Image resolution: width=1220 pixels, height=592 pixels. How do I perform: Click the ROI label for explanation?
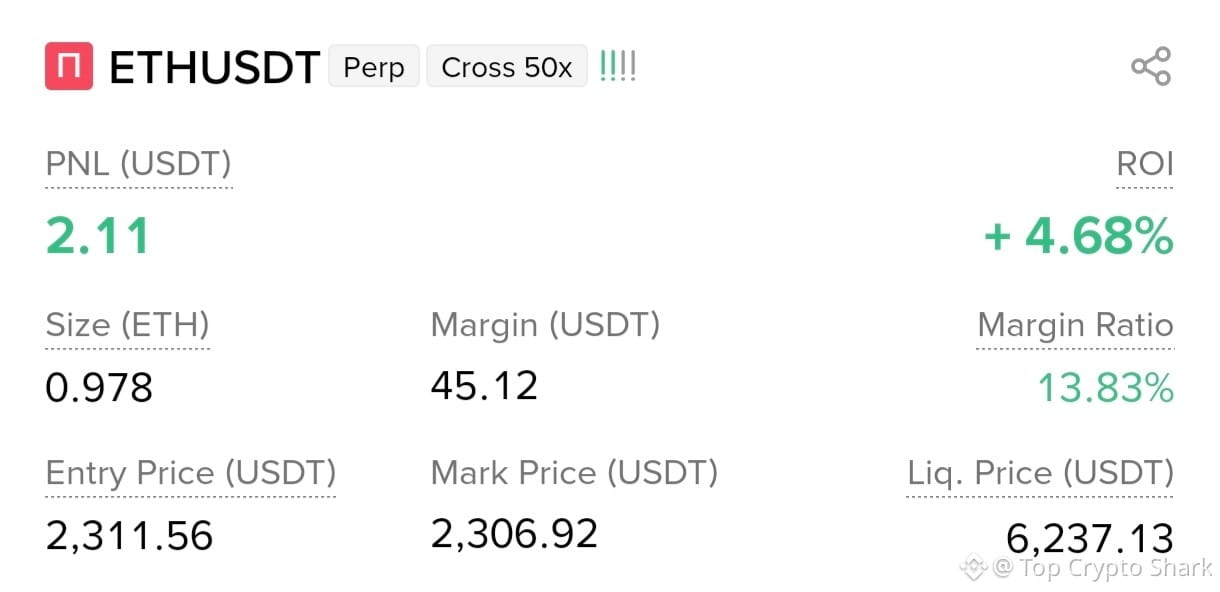pyautogui.click(x=1145, y=164)
